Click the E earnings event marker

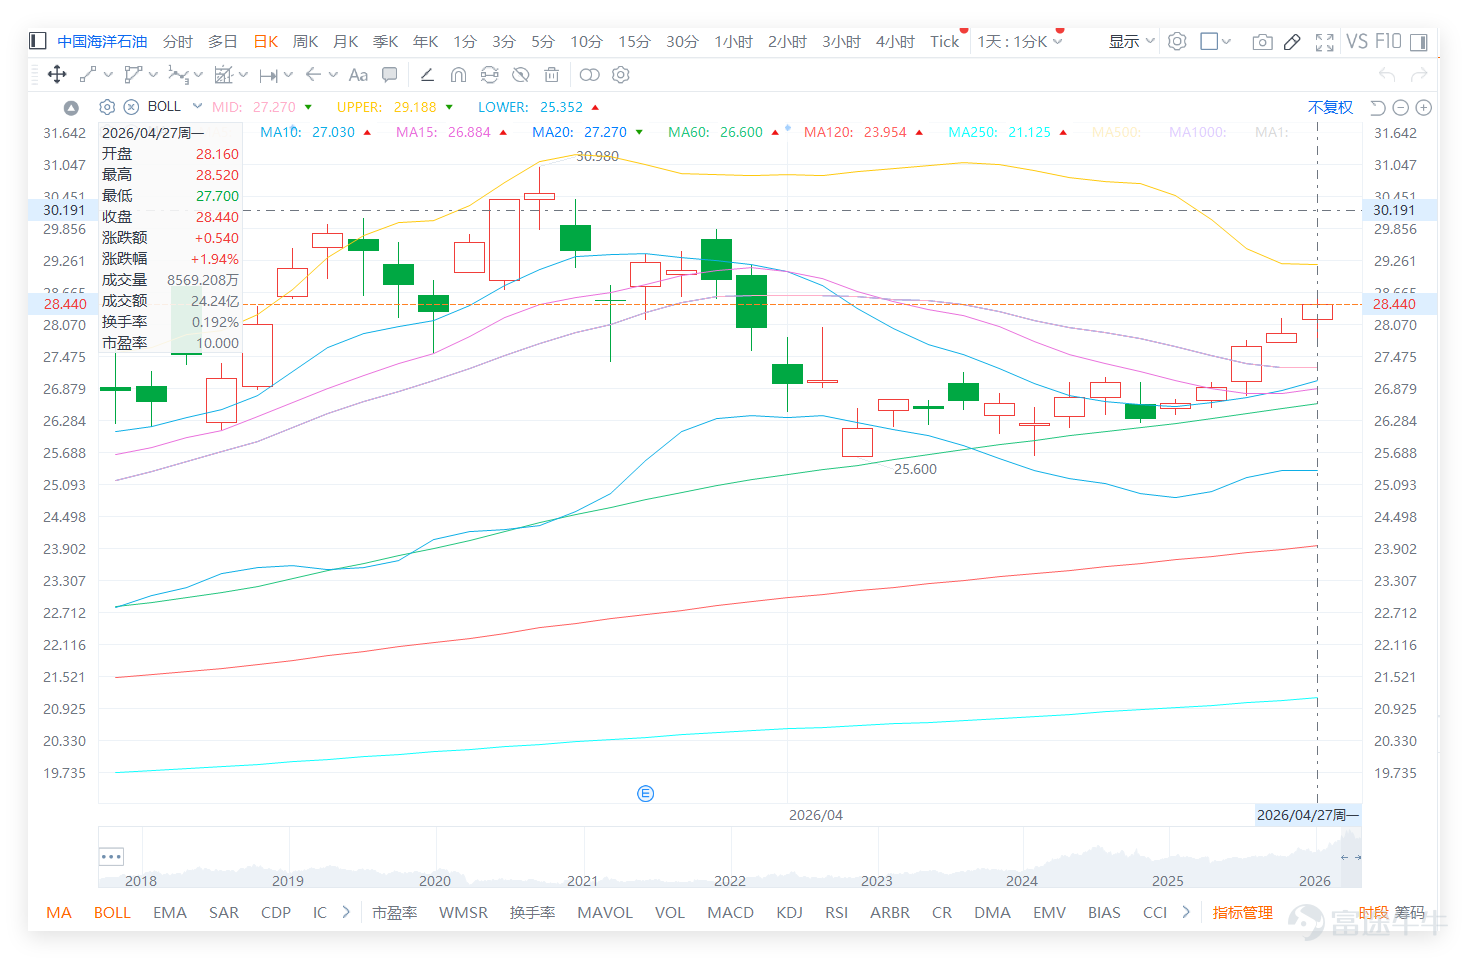coord(645,793)
